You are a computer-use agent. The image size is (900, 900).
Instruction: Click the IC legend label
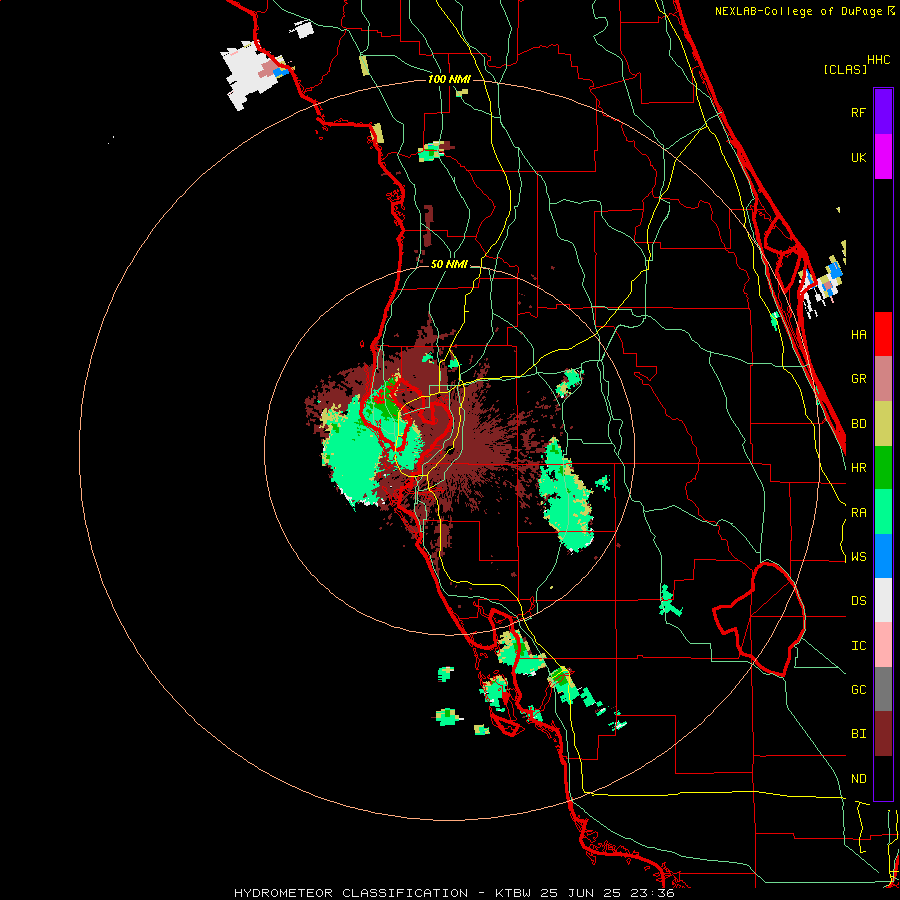pos(858,646)
